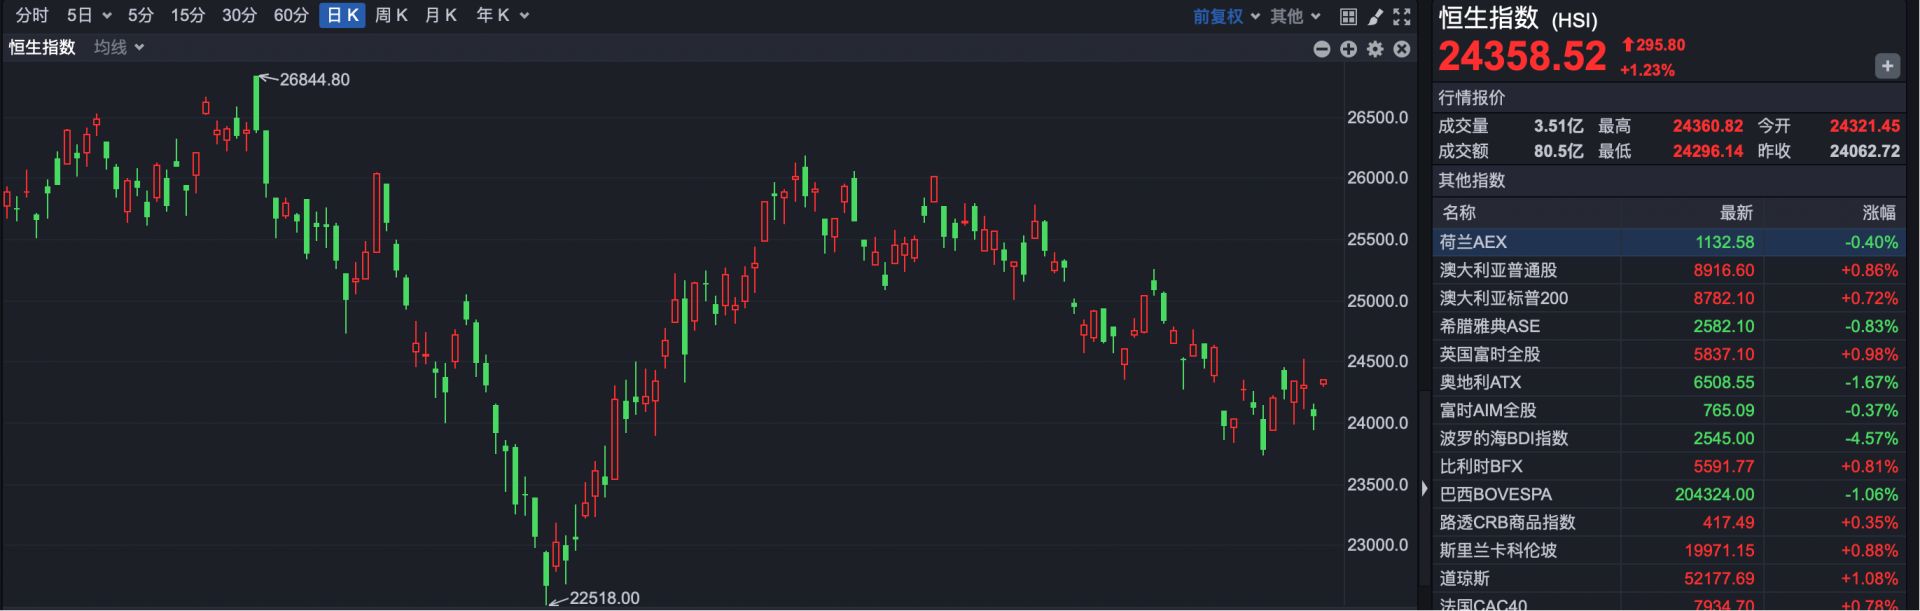This screenshot has height=611, width=1920.
Task: Select the 荷兰AEX index row
Action: click(x=1669, y=242)
